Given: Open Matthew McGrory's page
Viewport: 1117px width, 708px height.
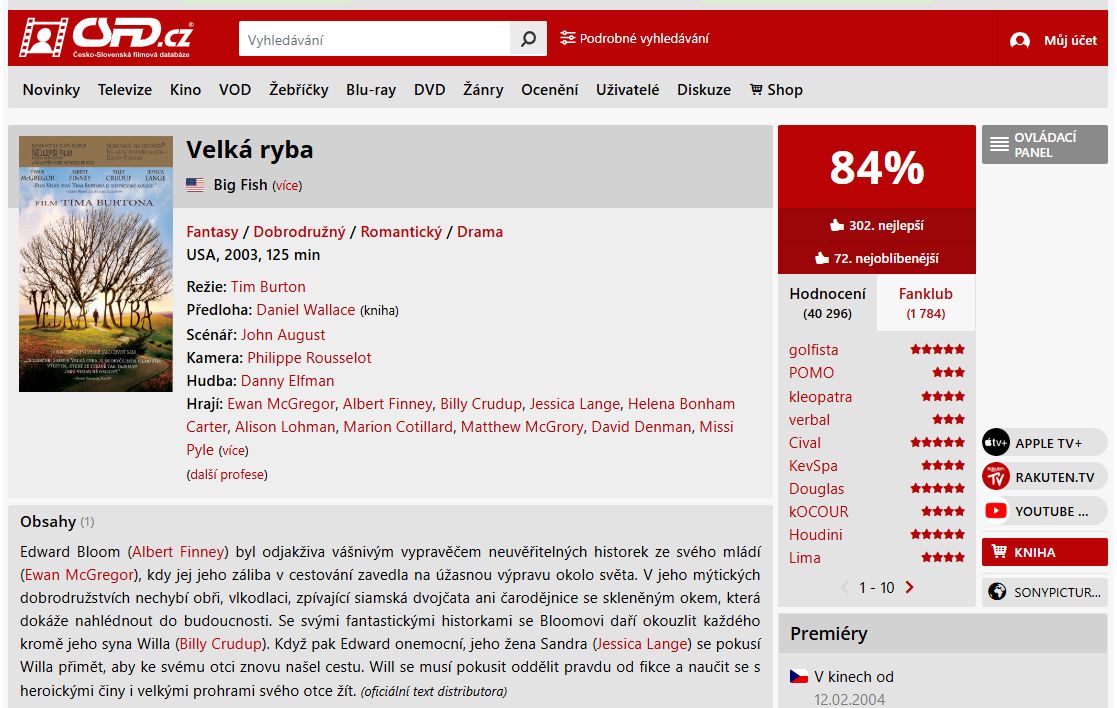Looking at the screenshot, I should [522, 427].
